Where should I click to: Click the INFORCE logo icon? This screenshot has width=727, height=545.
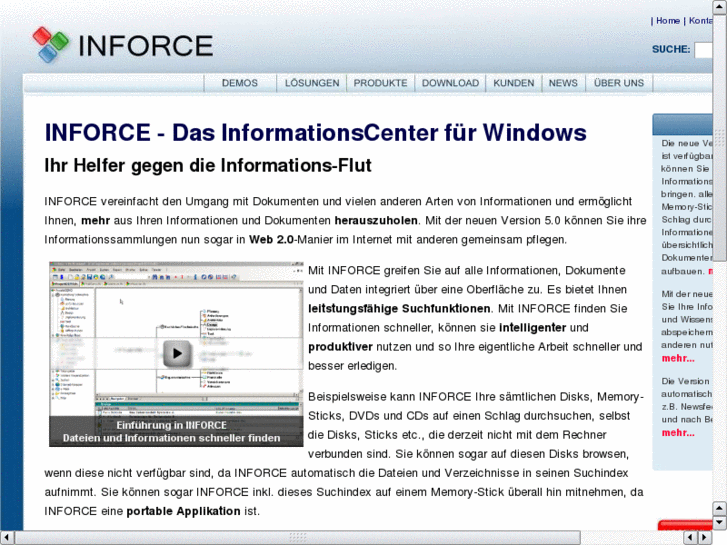point(50,44)
